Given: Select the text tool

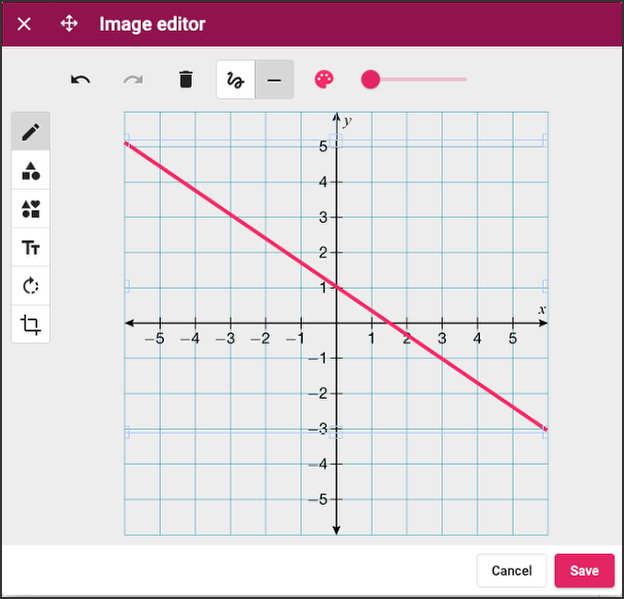Looking at the screenshot, I should 31,248.
